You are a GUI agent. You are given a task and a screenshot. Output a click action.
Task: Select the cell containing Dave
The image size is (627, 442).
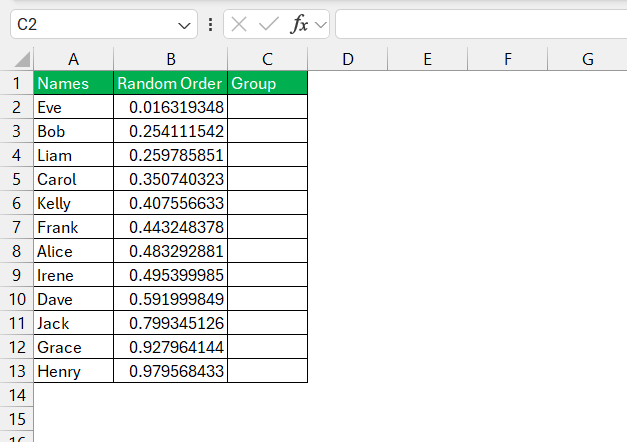(74, 299)
